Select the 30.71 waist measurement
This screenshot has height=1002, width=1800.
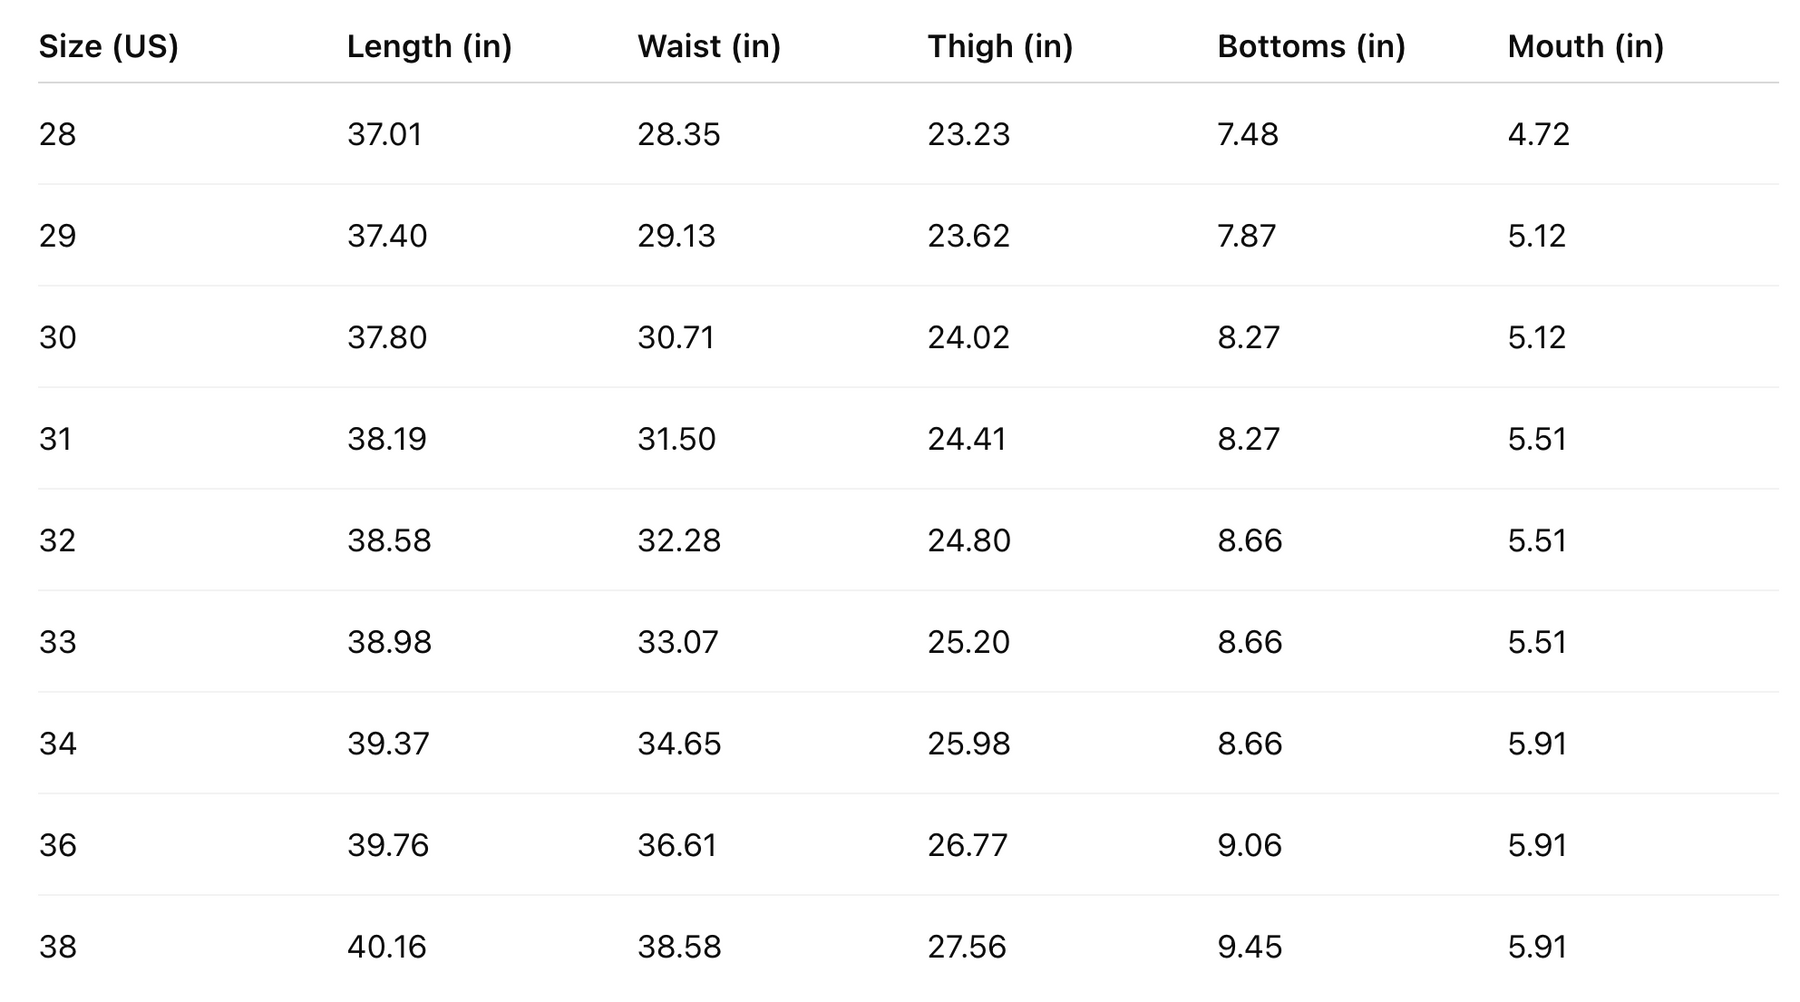[676, 338]
